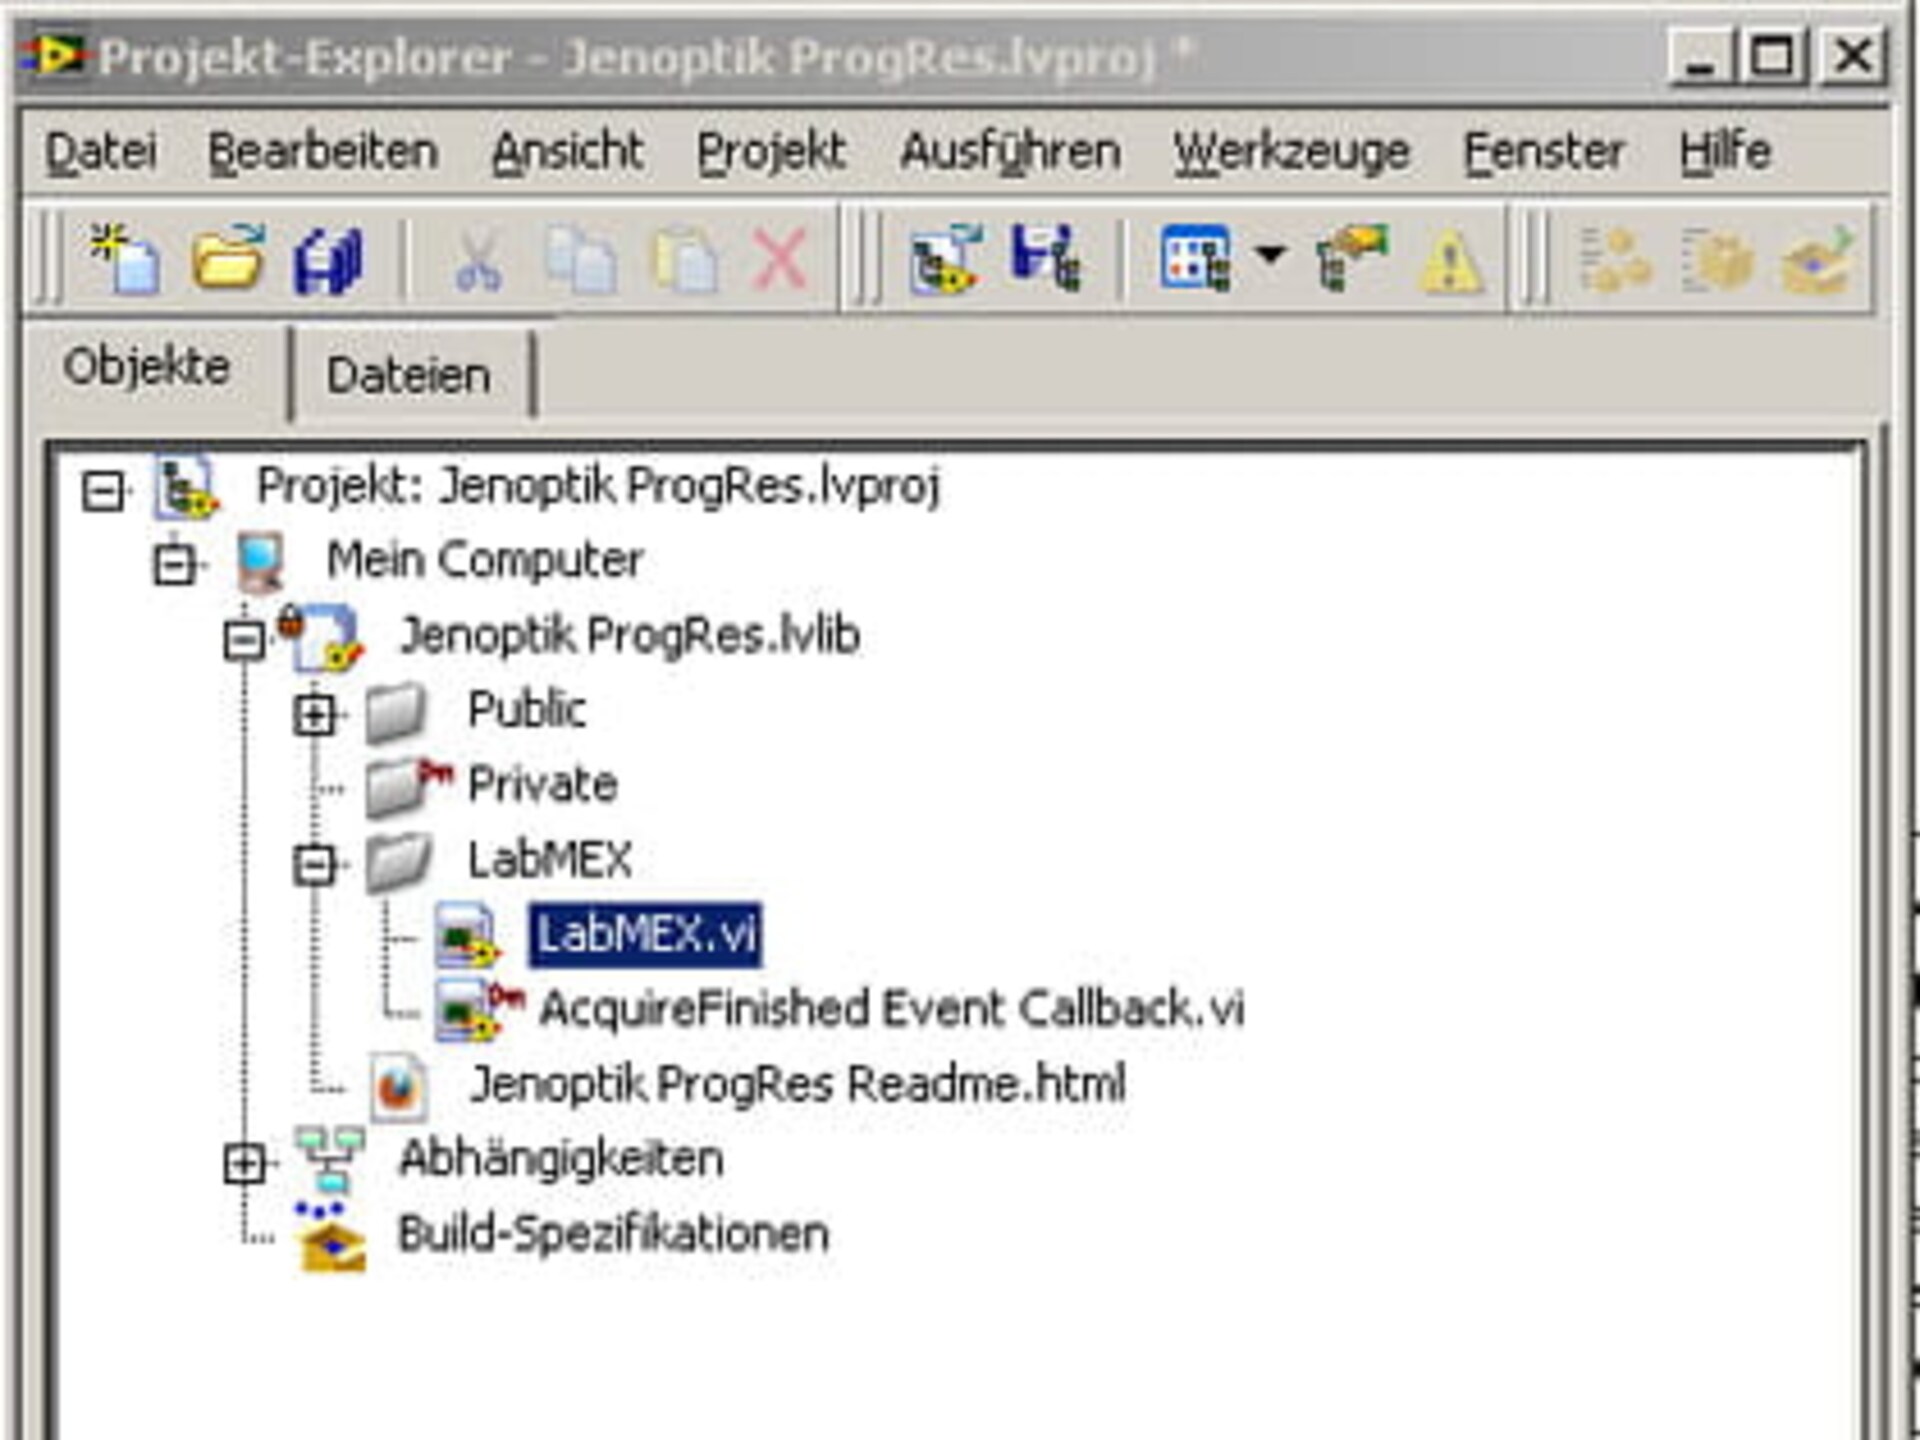Select the Jenoptik ProgRes.lvlib library
1920x1440 pixels.
(630, 636)
